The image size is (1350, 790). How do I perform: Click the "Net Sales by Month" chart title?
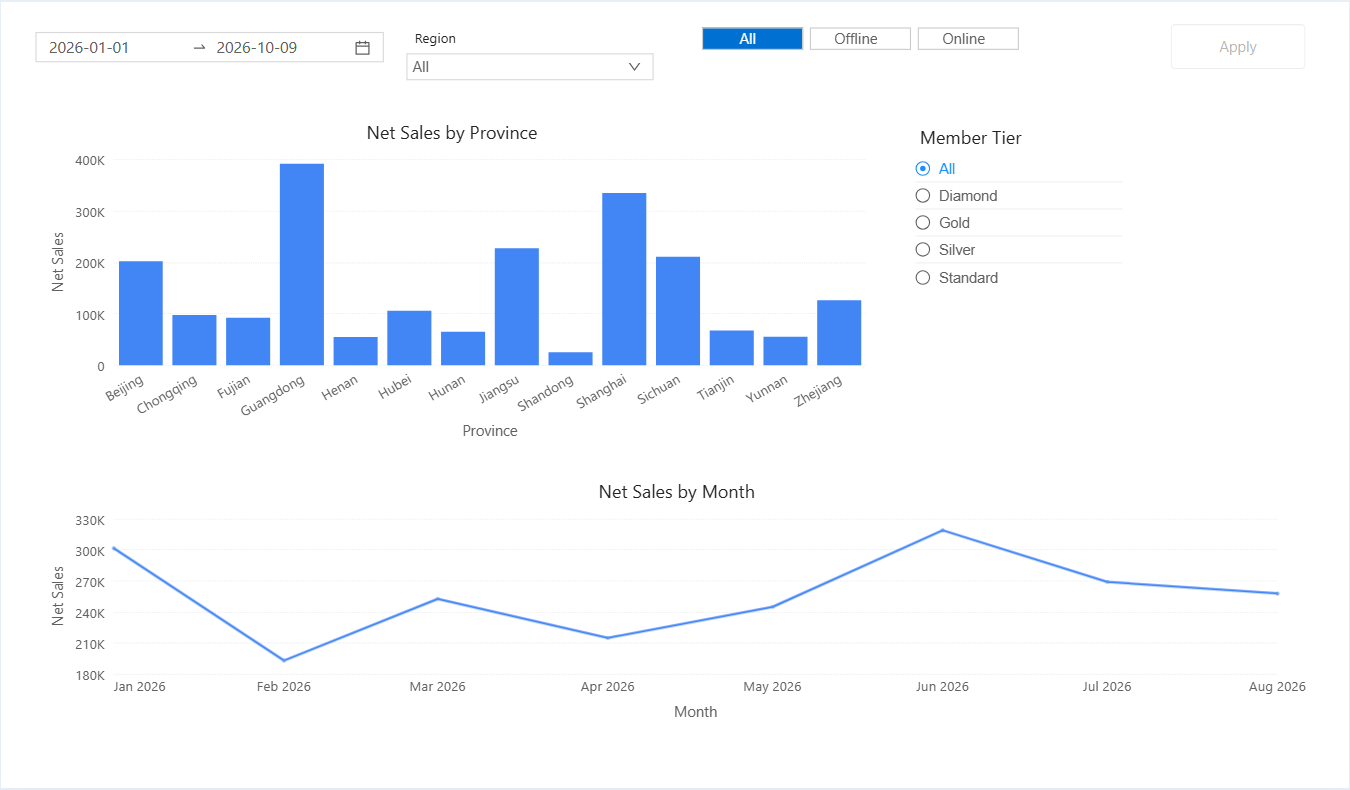(x=677, y=492)
